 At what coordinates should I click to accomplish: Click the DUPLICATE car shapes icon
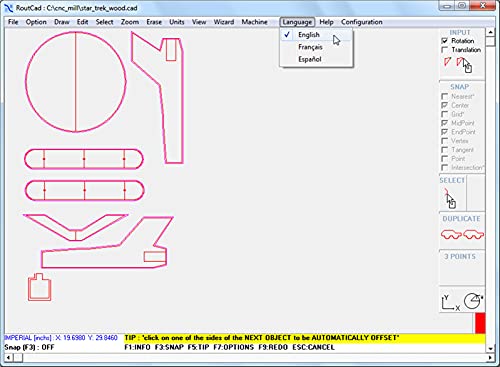[462, 234]
